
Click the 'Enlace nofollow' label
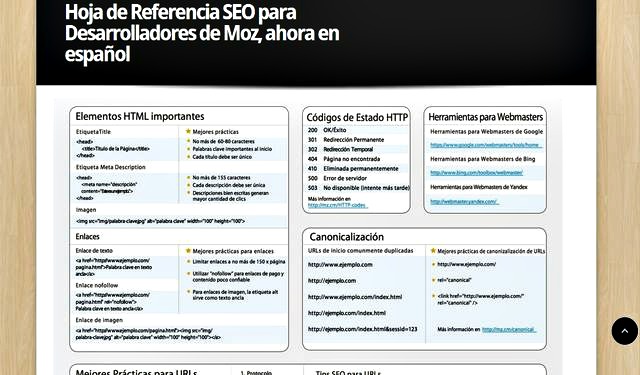pos(97,285)
